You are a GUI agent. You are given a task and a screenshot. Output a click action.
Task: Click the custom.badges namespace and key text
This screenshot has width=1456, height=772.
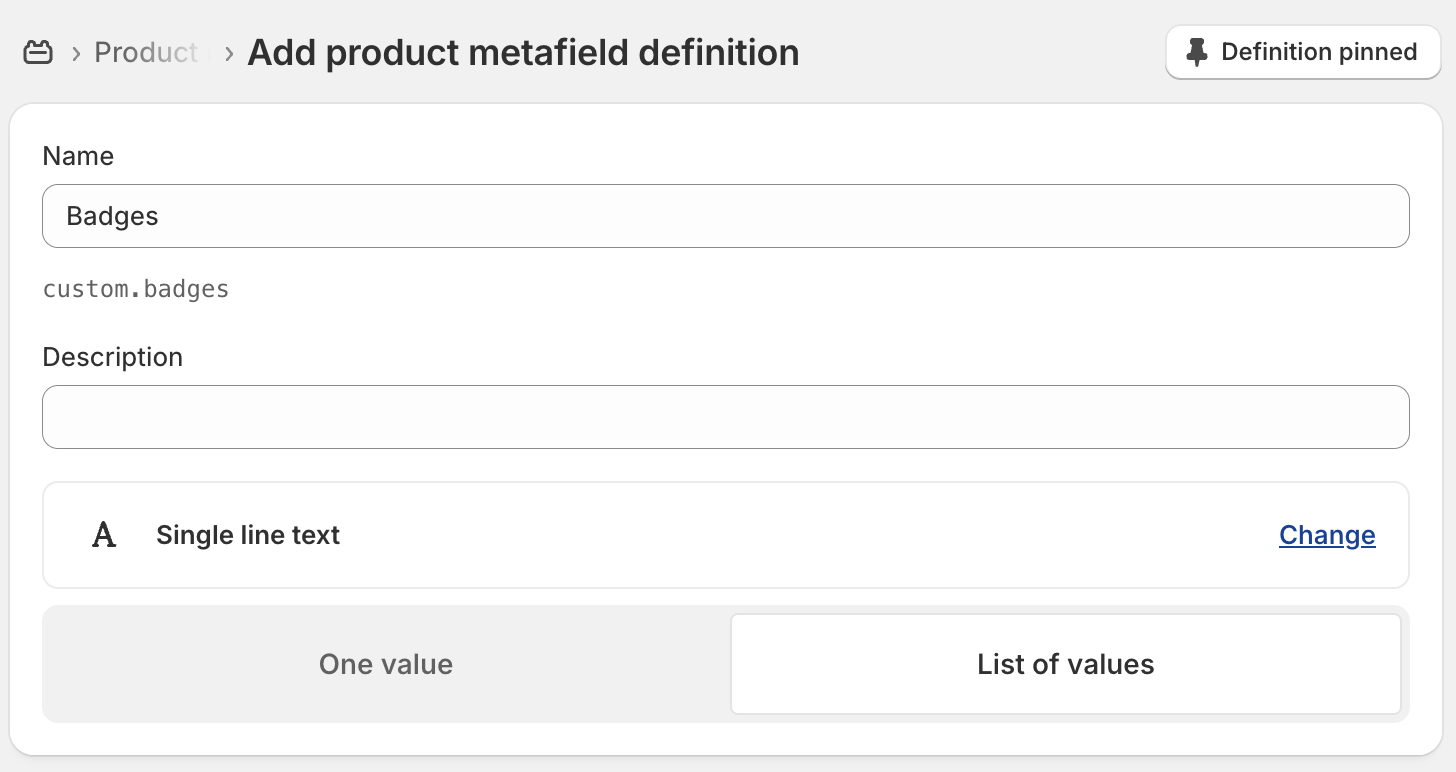(136, 290)
